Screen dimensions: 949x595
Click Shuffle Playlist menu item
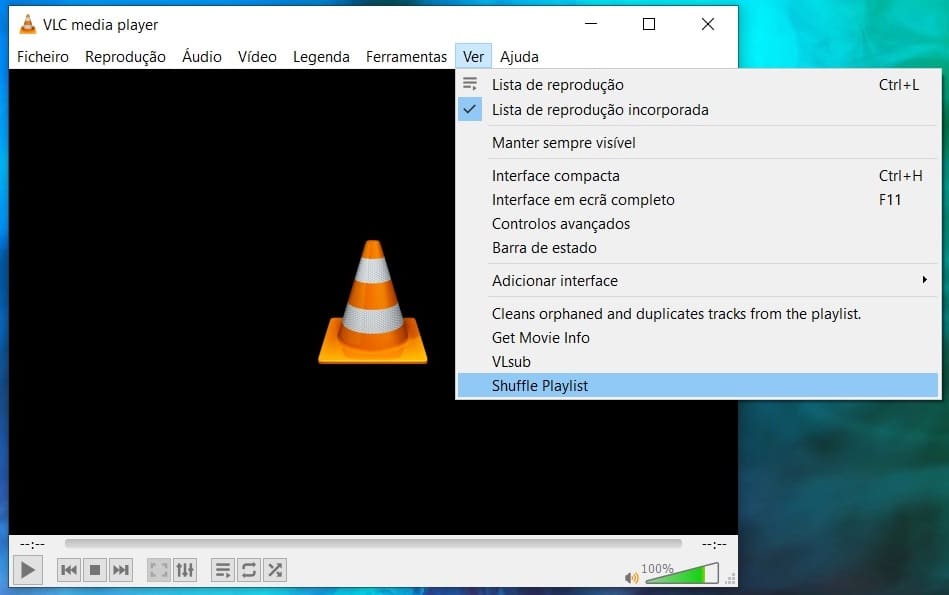pos(698,386)
